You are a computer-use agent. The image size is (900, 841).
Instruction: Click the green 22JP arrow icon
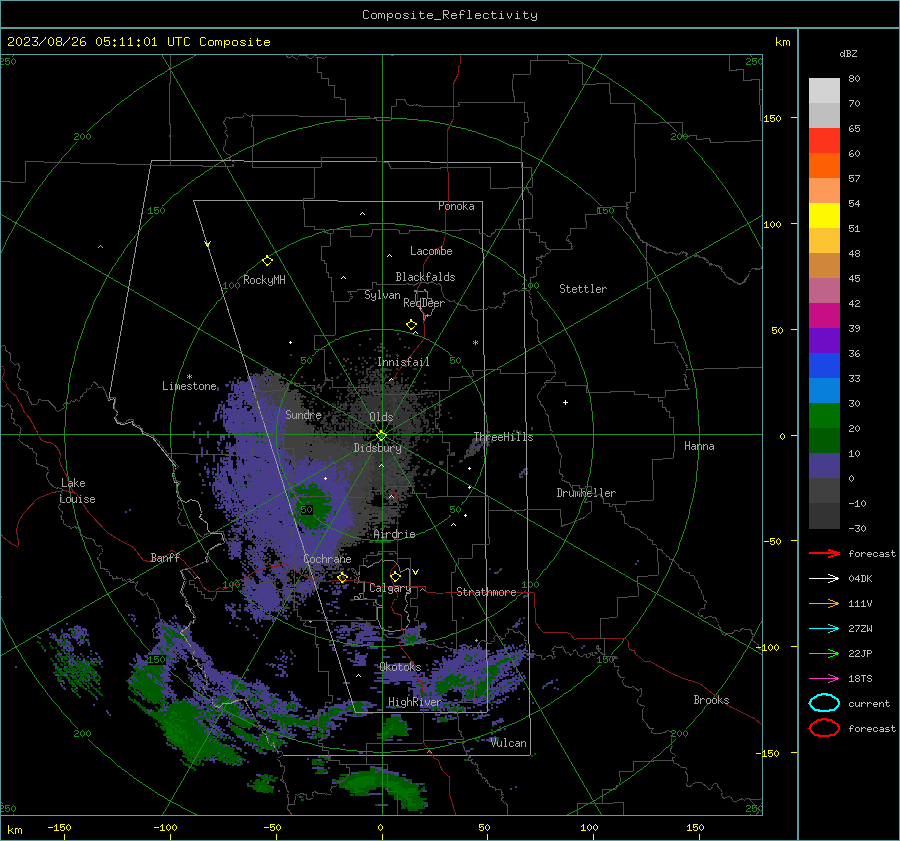click(x=824, y=653)
